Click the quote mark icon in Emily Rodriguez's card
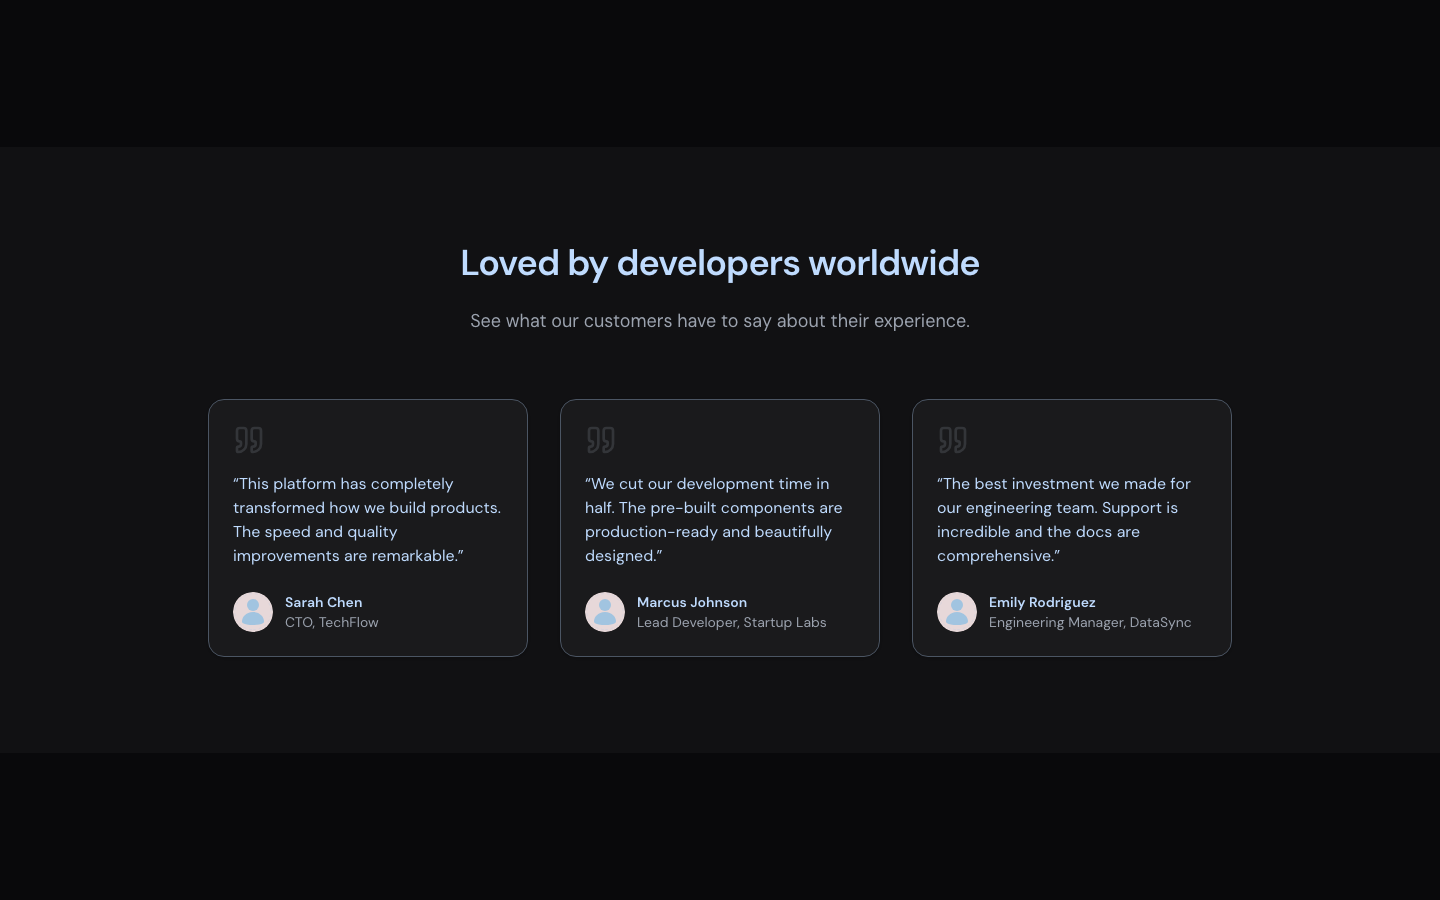 [x=952, y=440]
